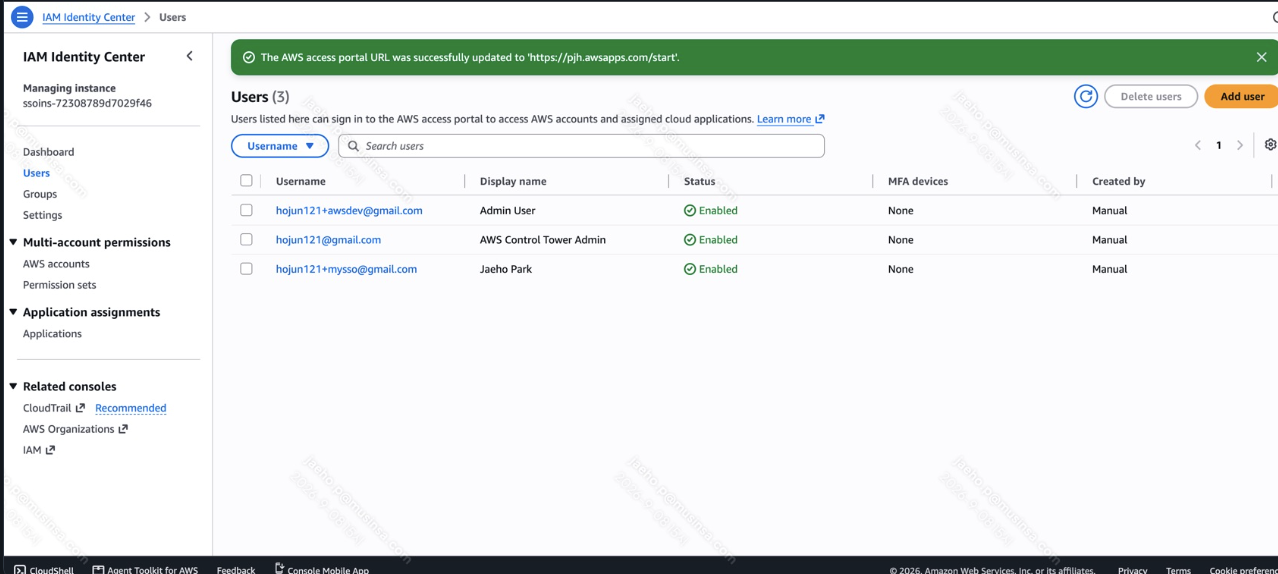
Task: Click the success checkmark icon in banner
Action: (249, 57)
